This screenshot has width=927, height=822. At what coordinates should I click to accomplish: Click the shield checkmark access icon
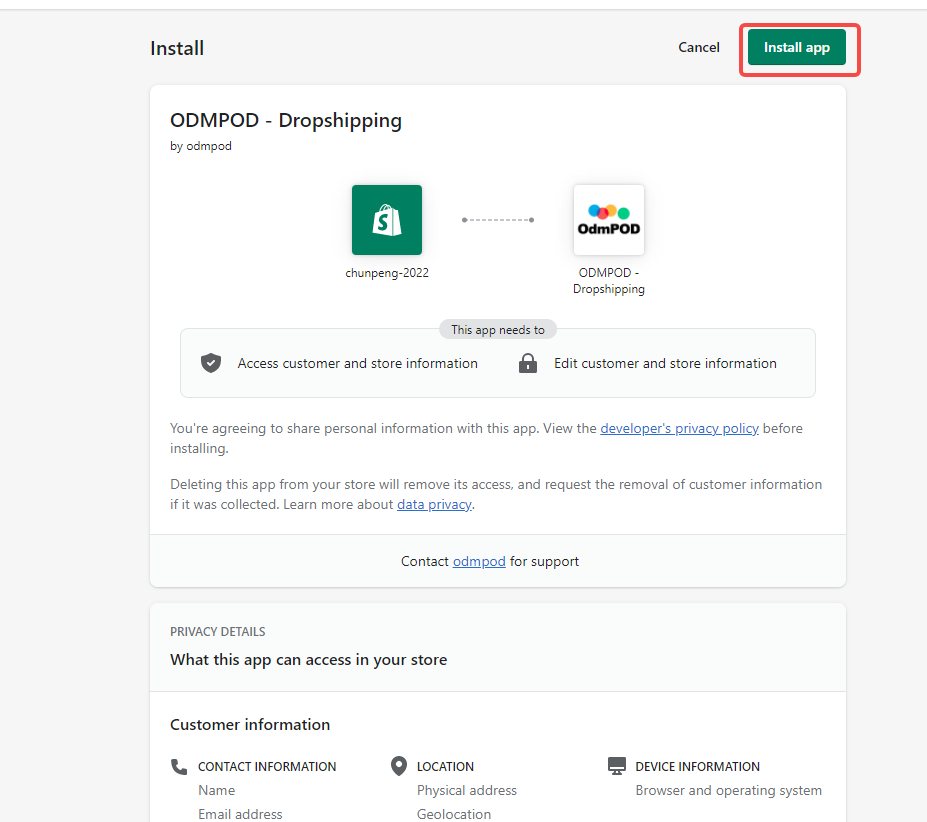click(211, 363)
